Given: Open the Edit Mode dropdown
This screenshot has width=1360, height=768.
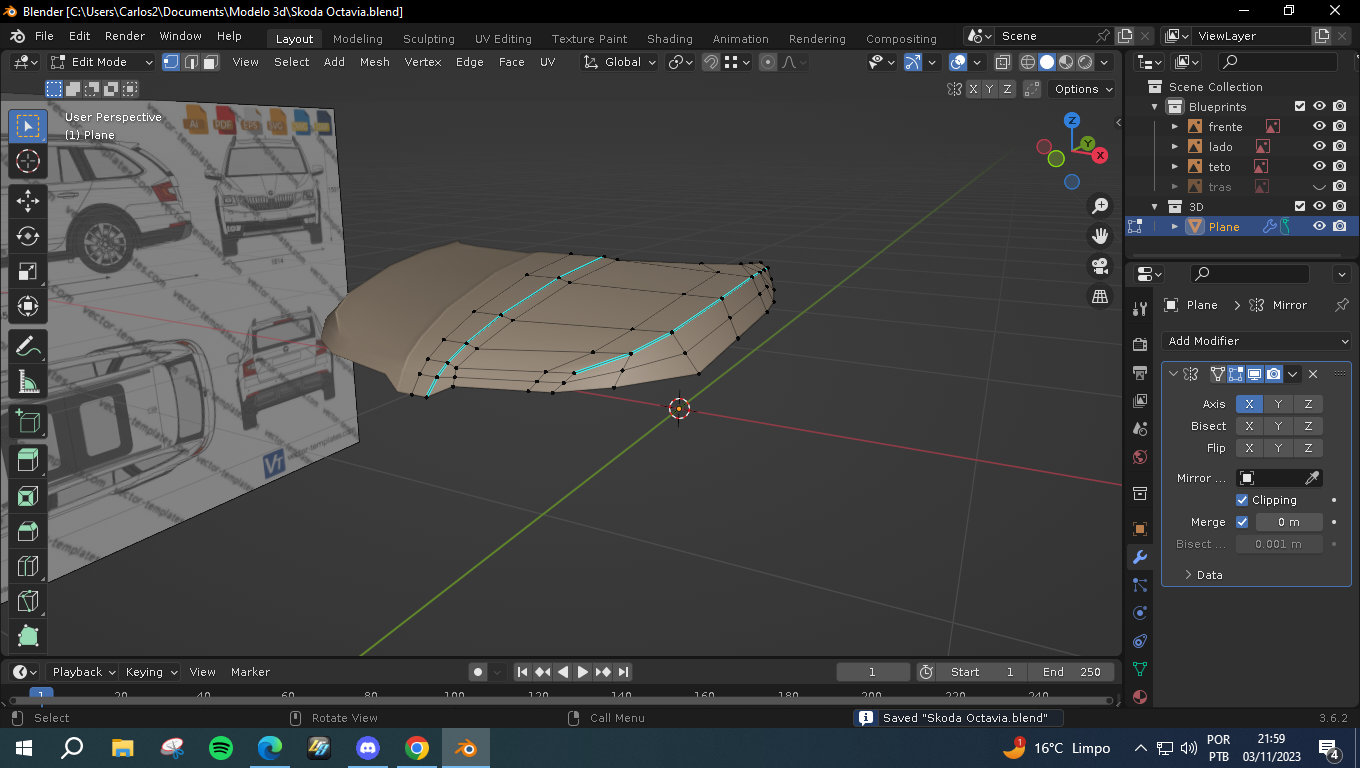Looking at the screenshot, I should tap(102, 62).
